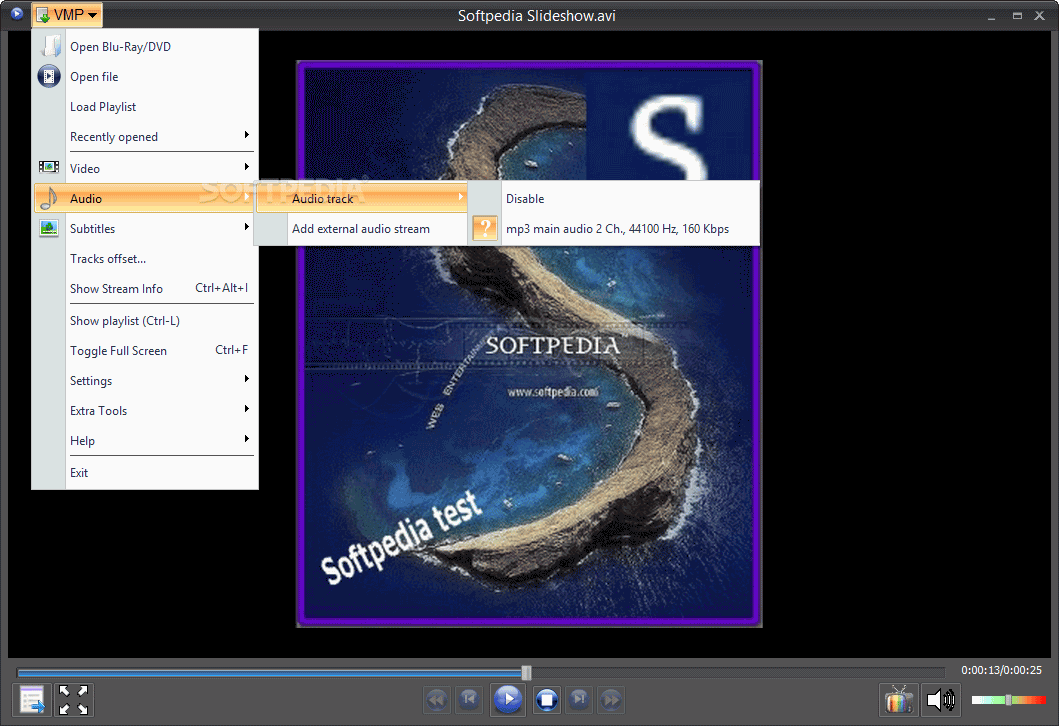Screen dimensions: 1059x726
Task: Click the blue play button
Action: click(508, 699)
